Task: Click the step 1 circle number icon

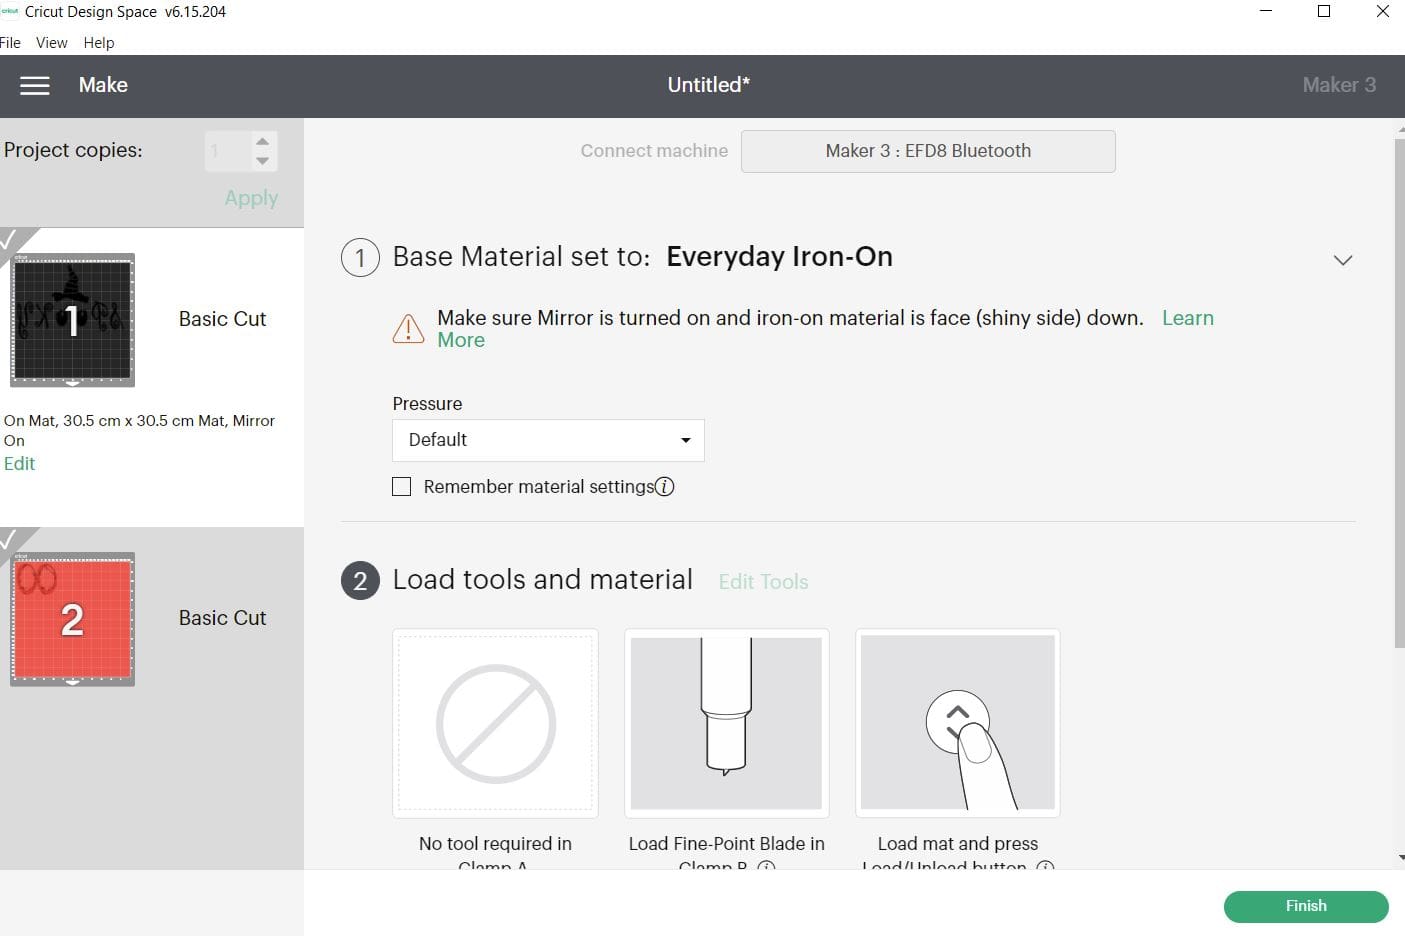Action: pyautogui.click(x=360, y=258)
